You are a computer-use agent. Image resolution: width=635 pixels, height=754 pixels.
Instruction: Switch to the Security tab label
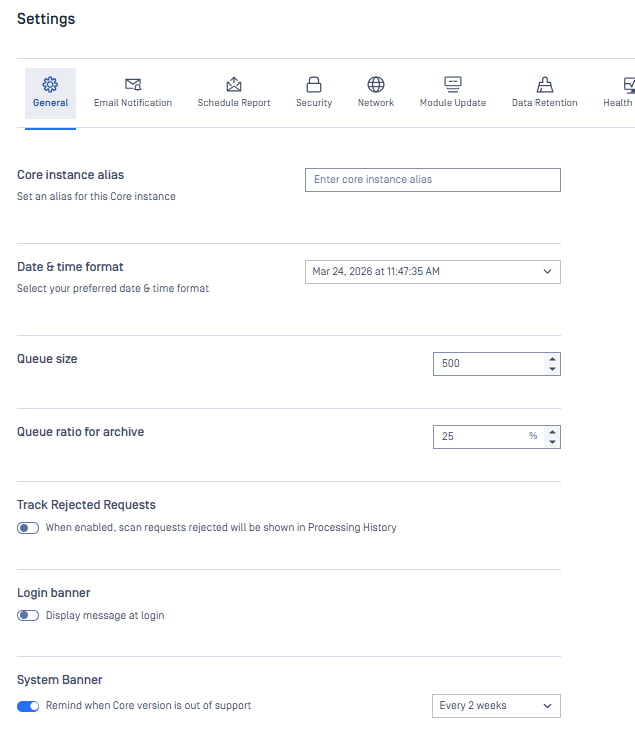click(314, 103)
